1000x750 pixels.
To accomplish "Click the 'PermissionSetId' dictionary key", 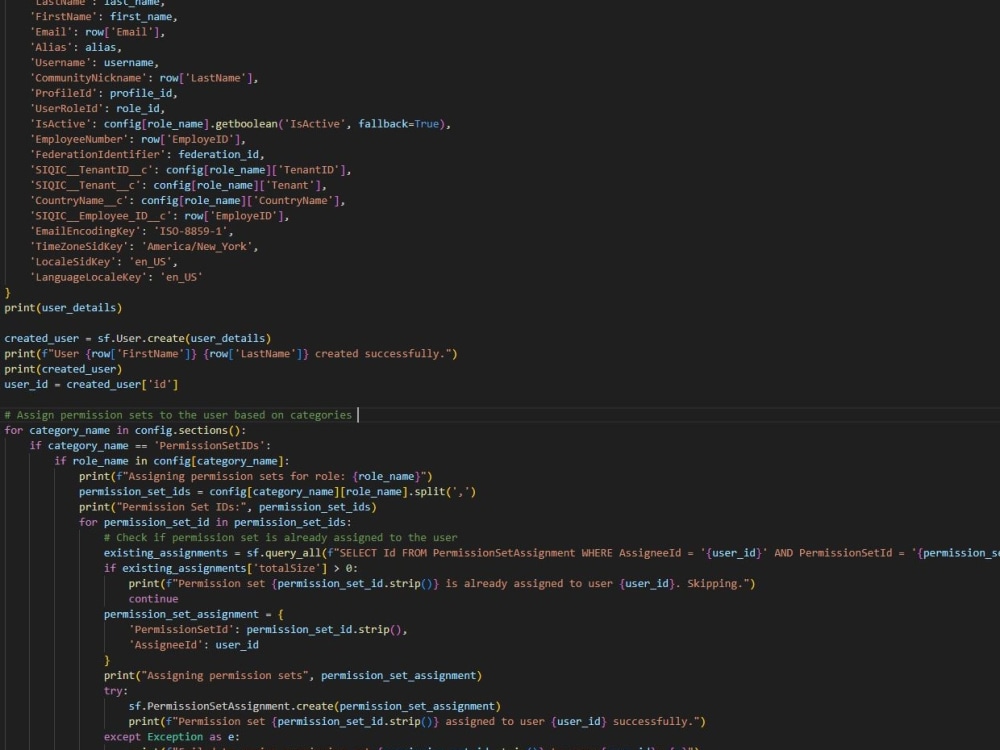I will 182,629.
